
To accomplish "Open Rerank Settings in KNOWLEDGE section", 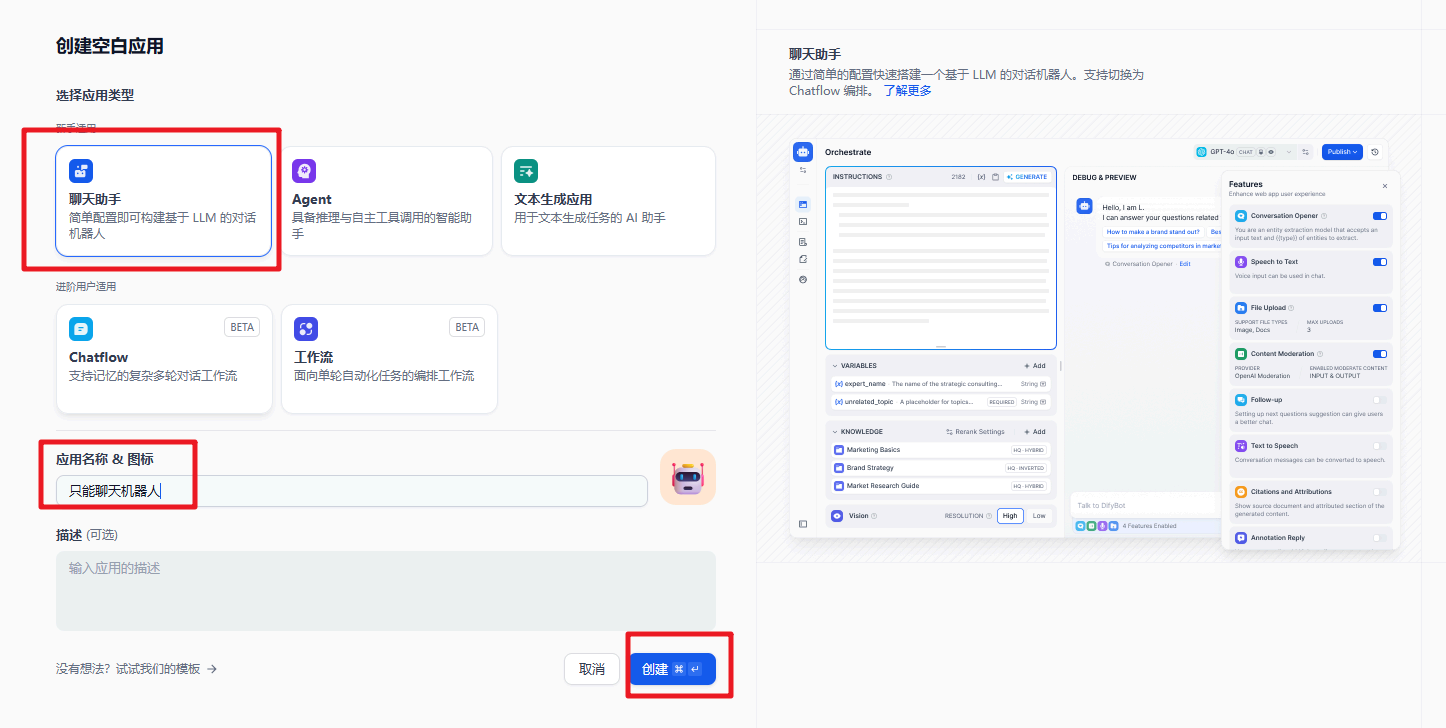I will coord(975,432).
